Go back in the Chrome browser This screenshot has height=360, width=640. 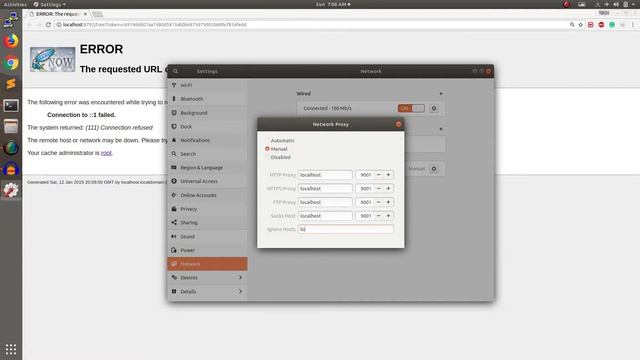[x=29, y=24]
